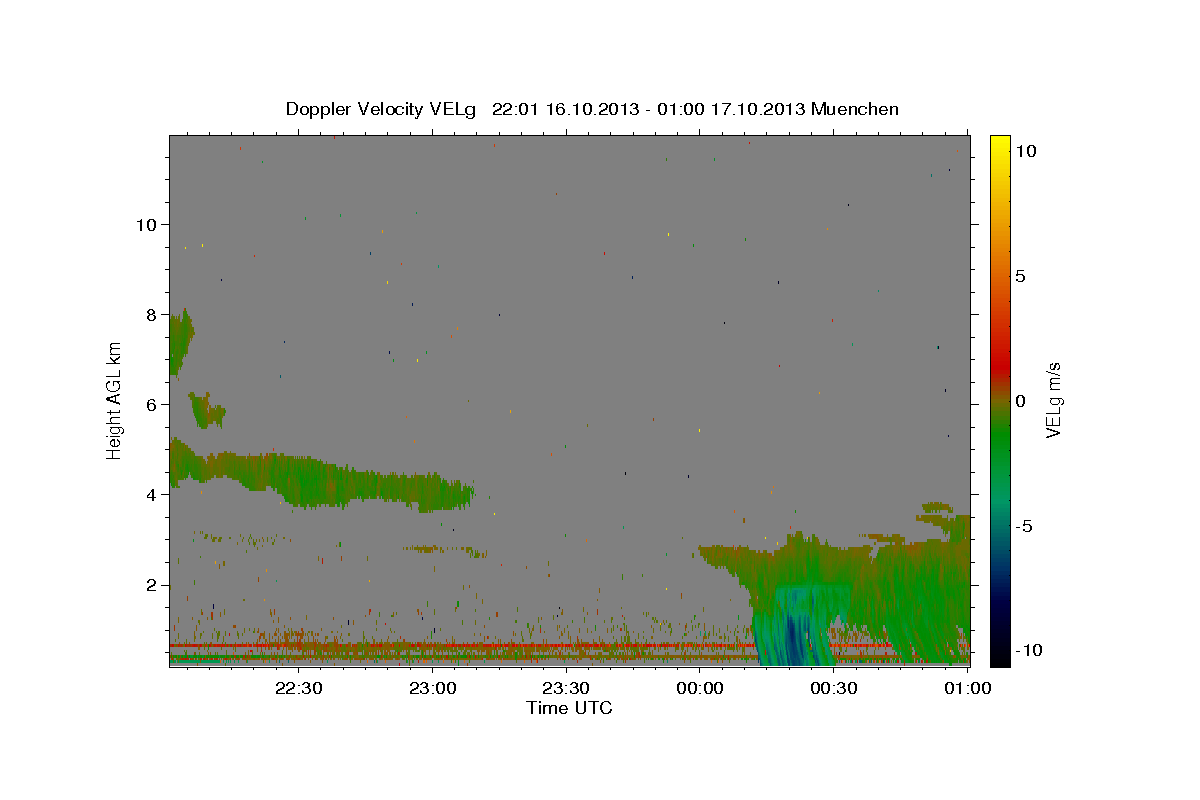The width and height of the screenshot is (1200, 800).
Task: Click the colorbar value 5
Action: [1020, 276]
